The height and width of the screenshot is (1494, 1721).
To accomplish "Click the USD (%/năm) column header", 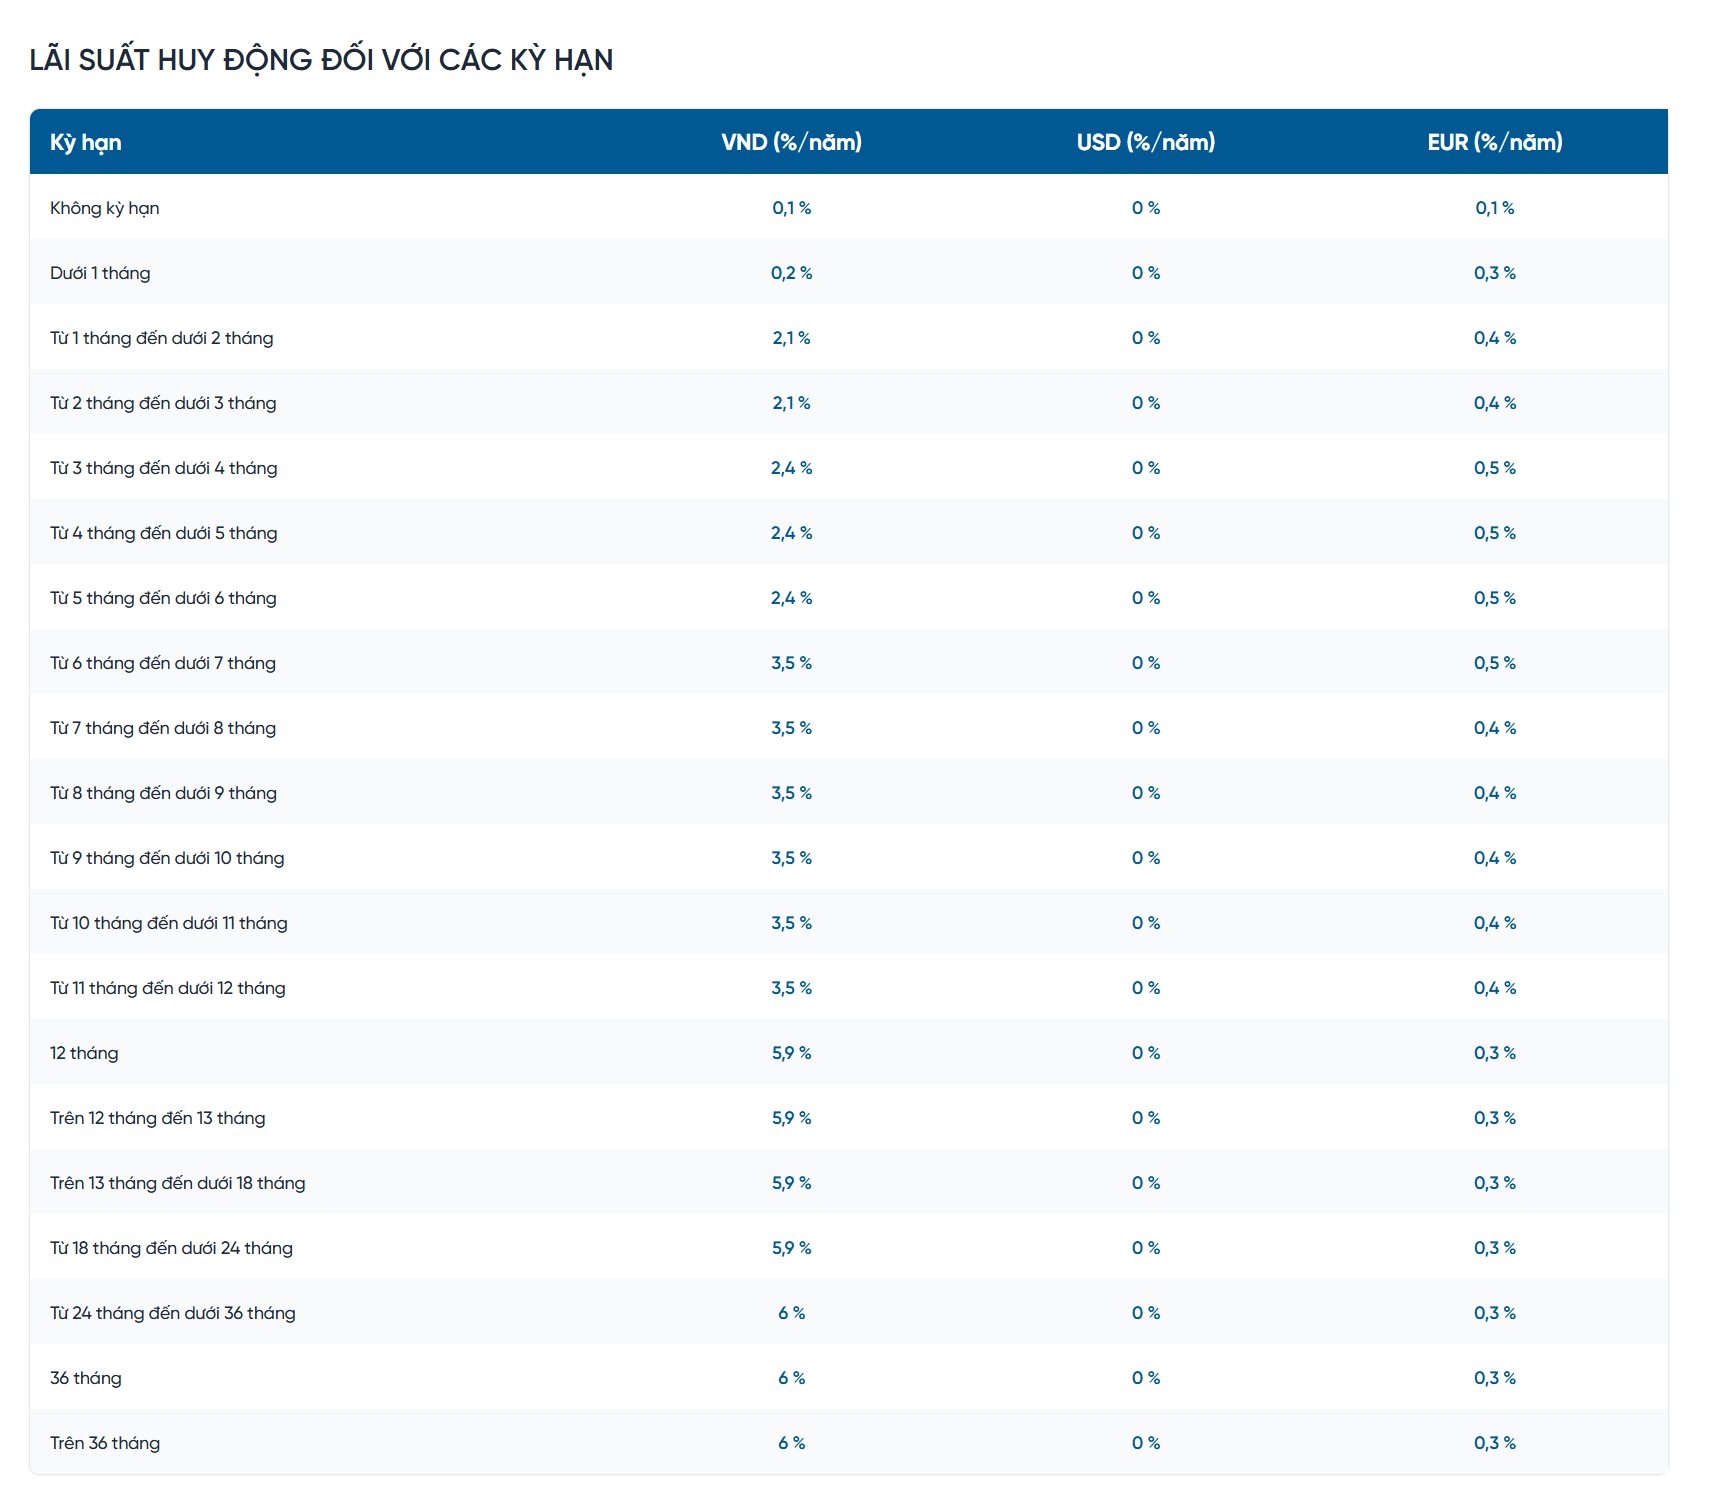I will pyautogui.click(x=1146, y=142).
